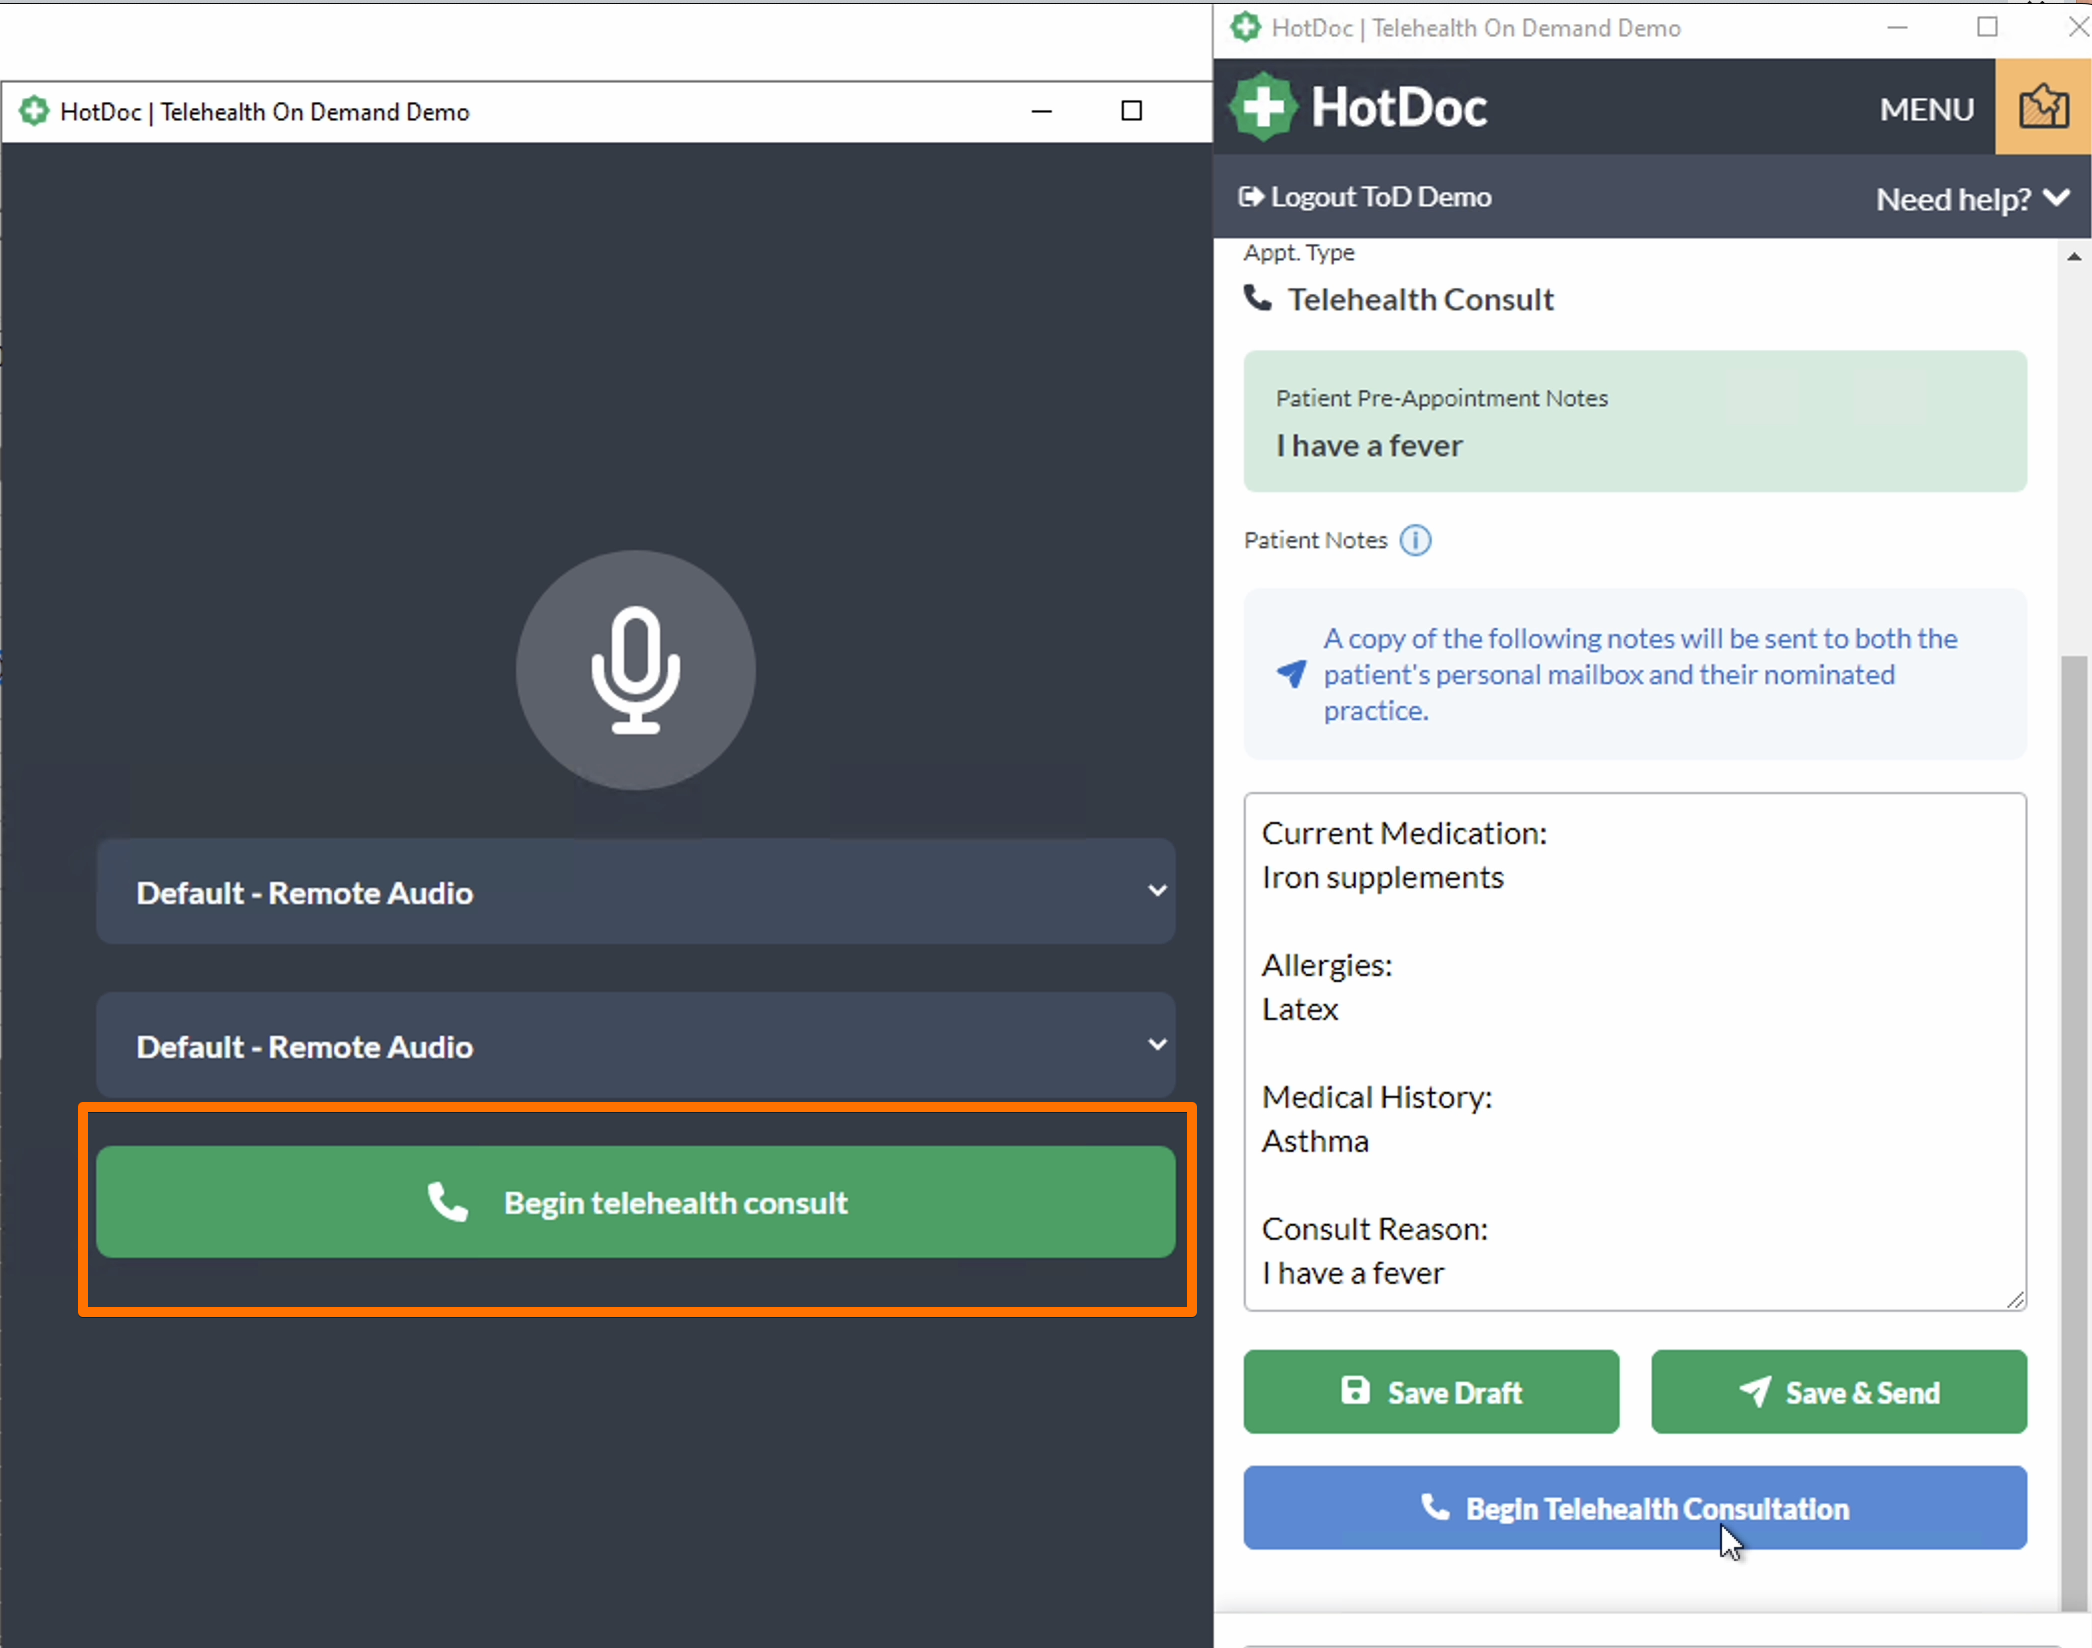This screenshot has height=1648, width=2092.
Task: Click the Telehealth Consult phone icon
Action: 1258,298
